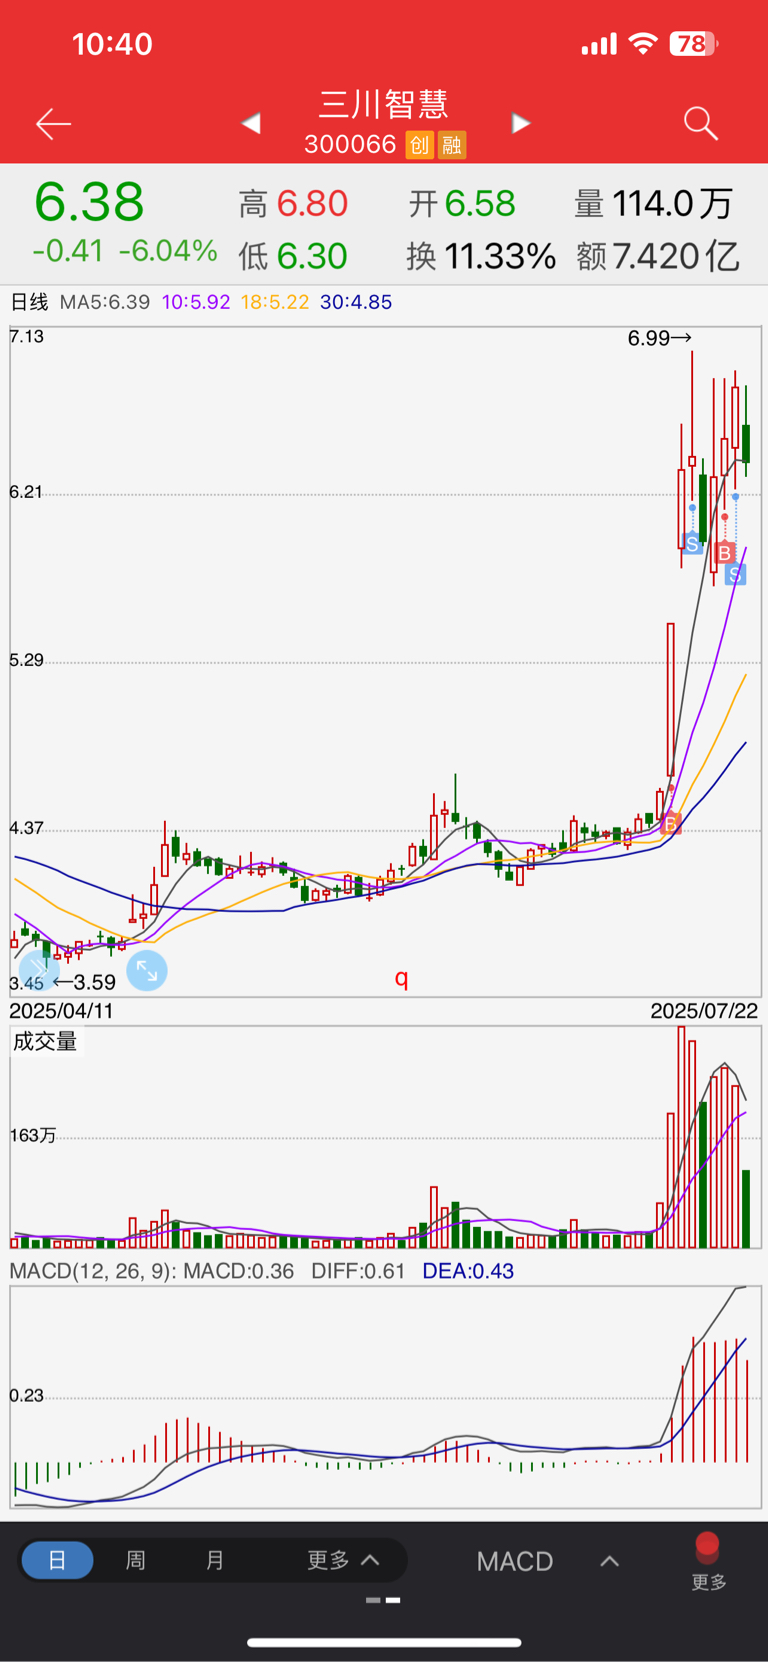Tap the 成交量 volume label
Viewport: 768px width, 1662px height.
tap(45, 1041)
